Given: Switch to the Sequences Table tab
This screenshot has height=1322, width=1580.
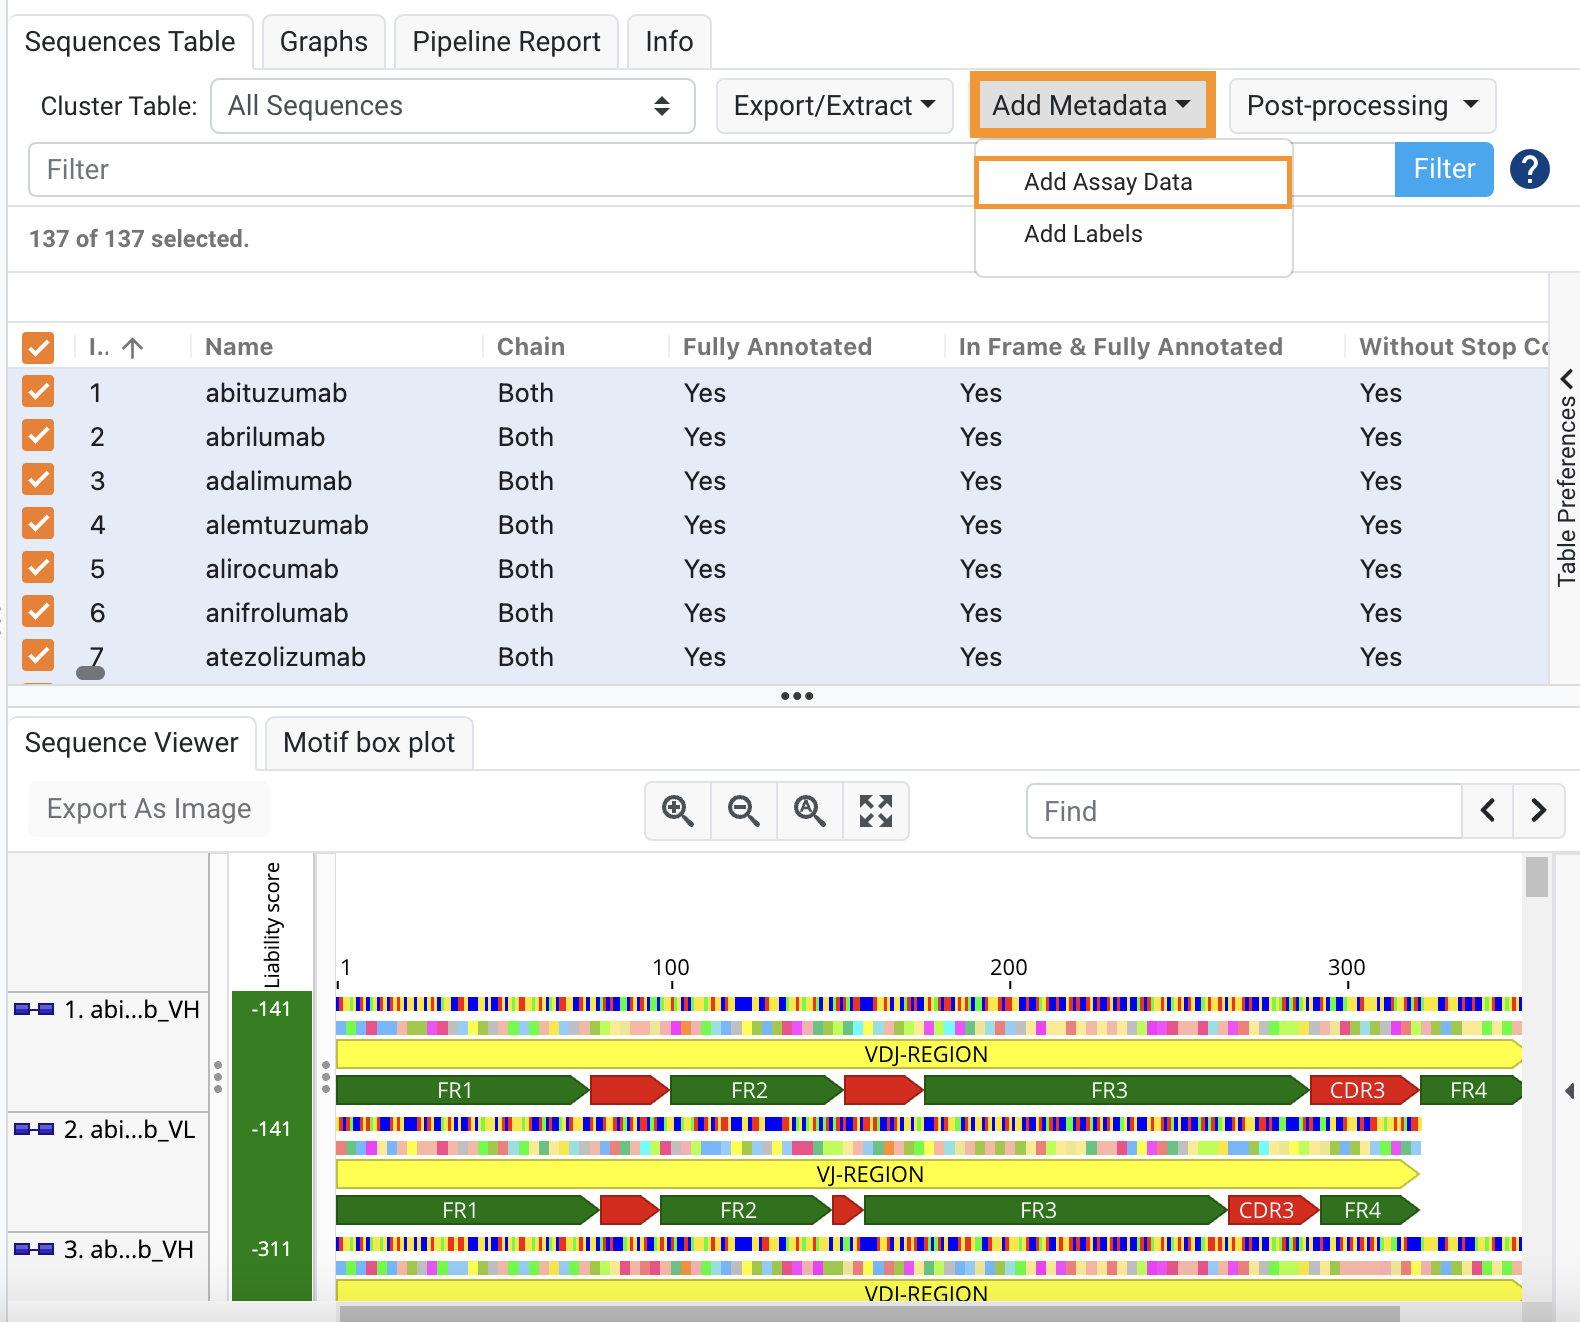Looking at the screenshot, I should 130,42.
